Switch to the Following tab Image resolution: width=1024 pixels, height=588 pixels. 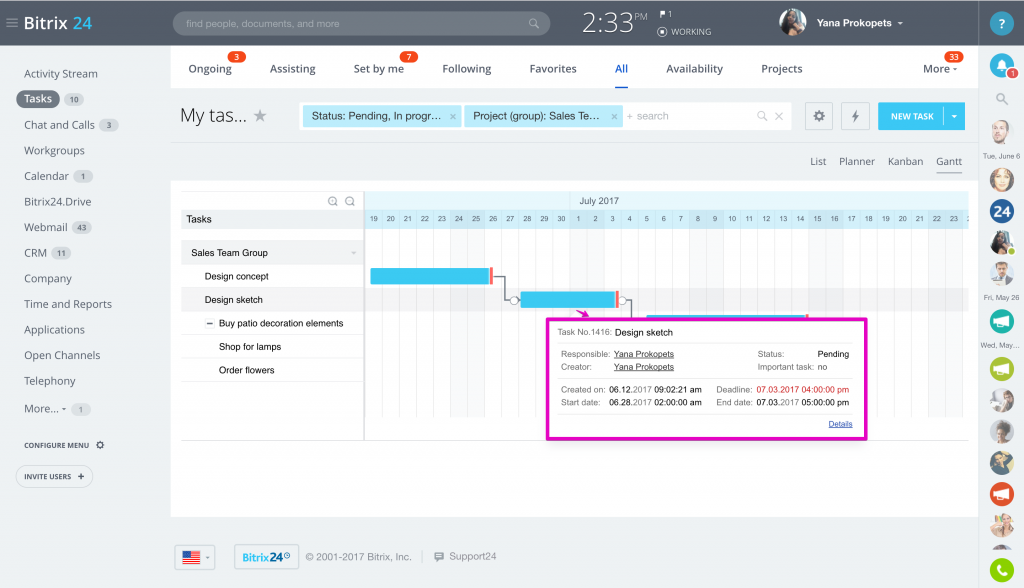click(466, 69)
